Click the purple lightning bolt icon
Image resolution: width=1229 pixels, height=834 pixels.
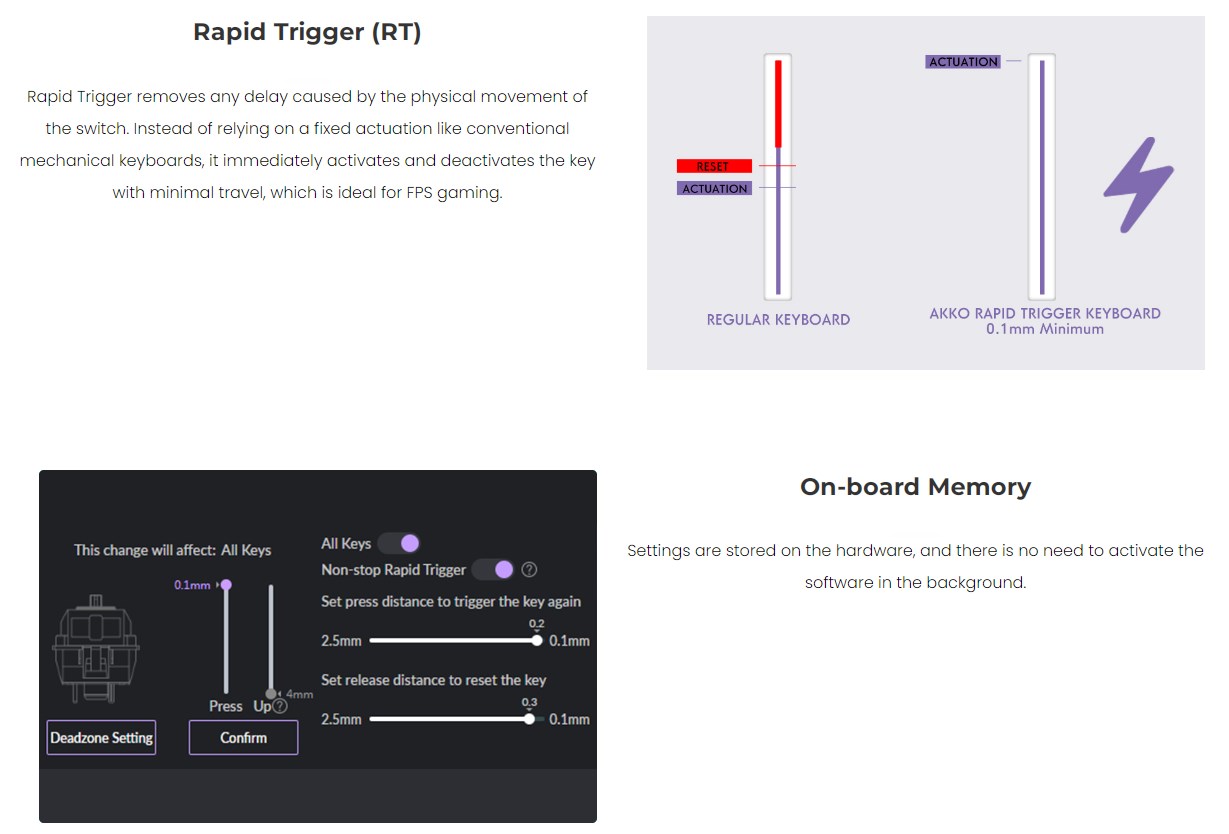[x=1138, y=186]
